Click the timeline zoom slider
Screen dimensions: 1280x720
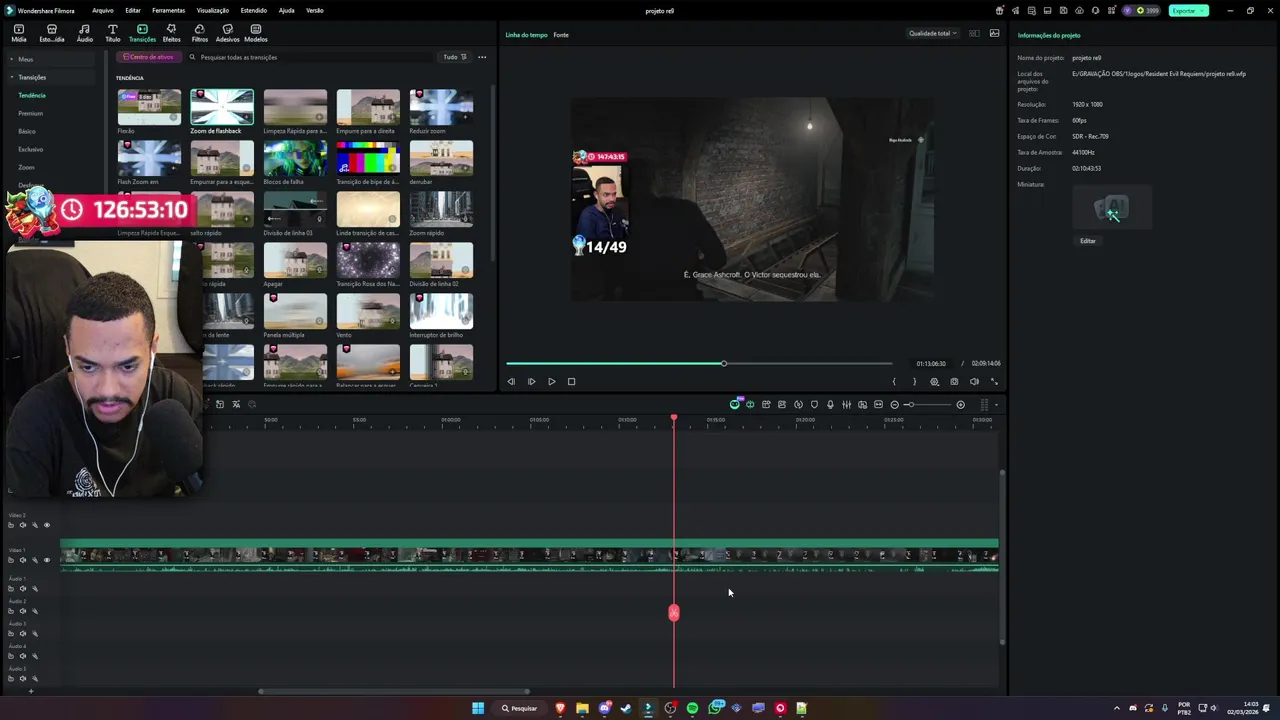[x=927, y=404]
